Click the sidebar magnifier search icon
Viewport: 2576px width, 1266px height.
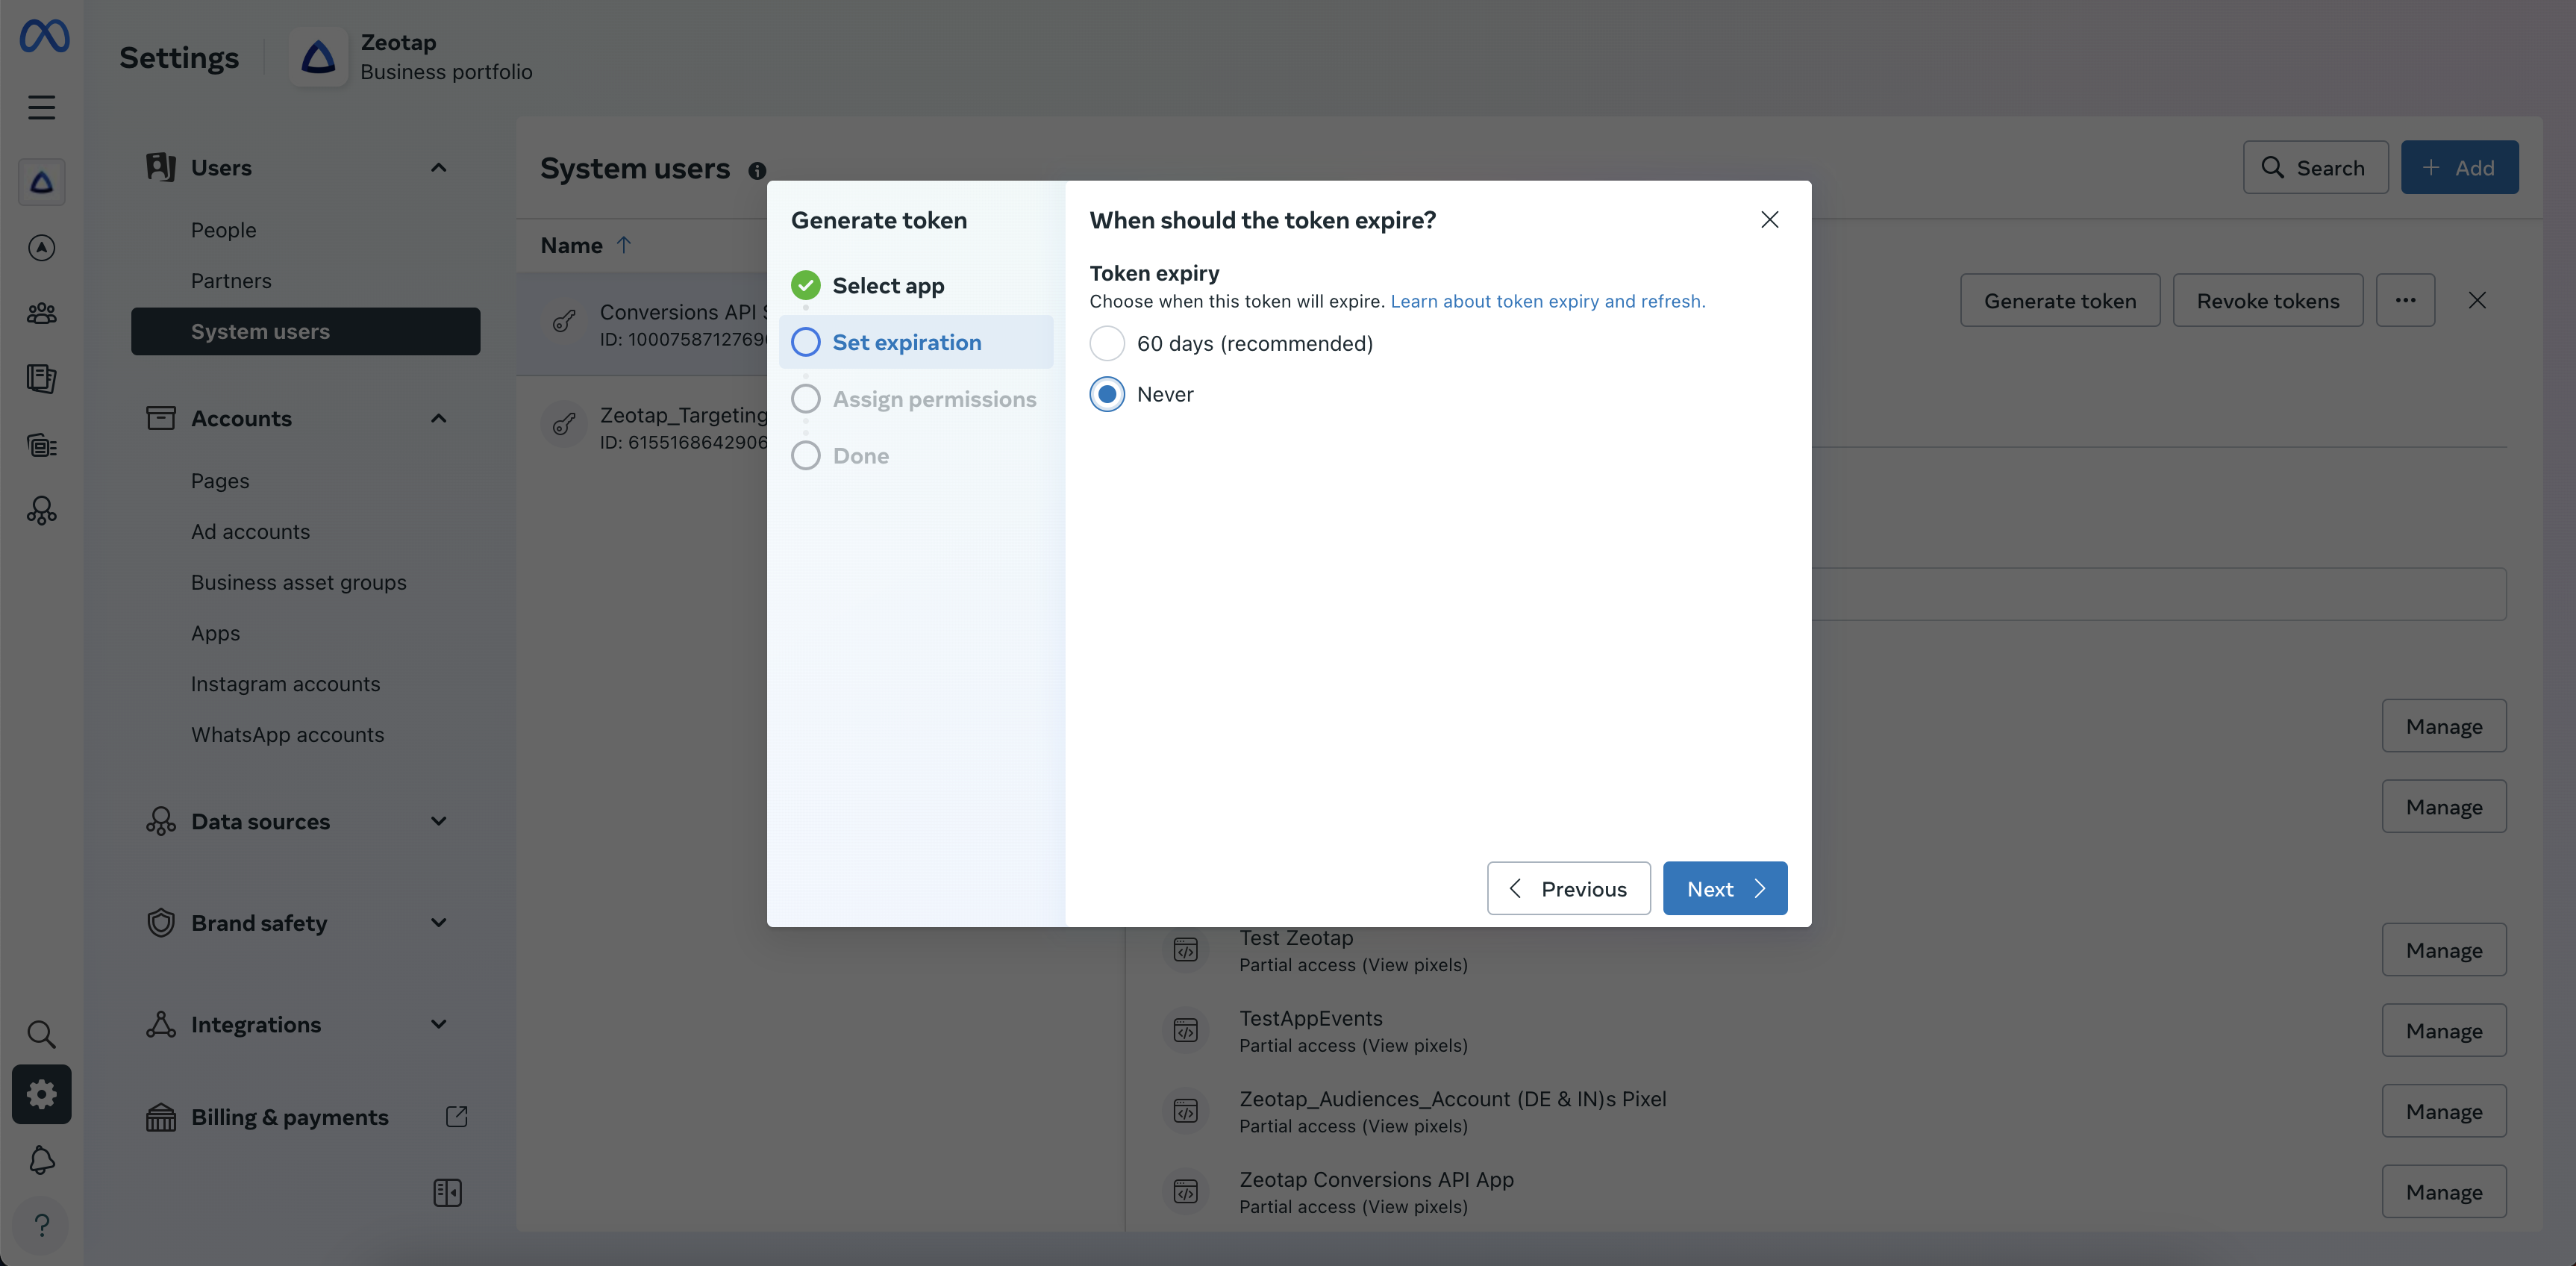click(x=41, y=1034)
